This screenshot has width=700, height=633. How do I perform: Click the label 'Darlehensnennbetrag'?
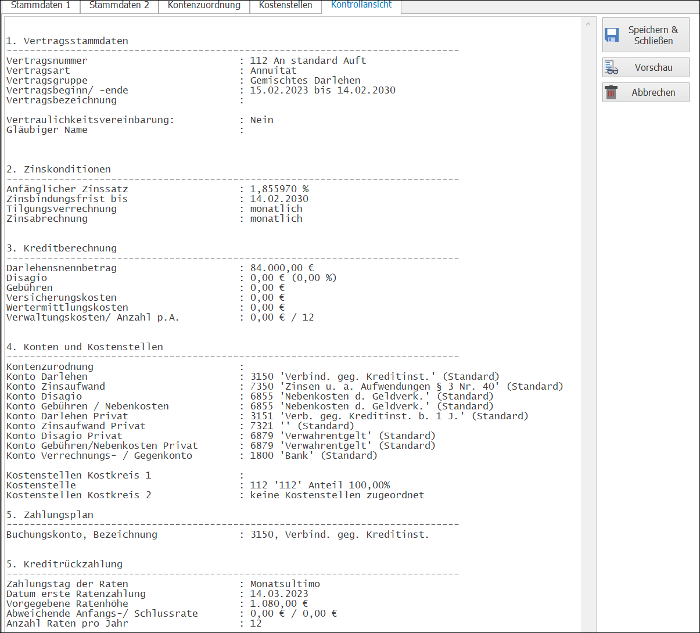click(61, 268)
